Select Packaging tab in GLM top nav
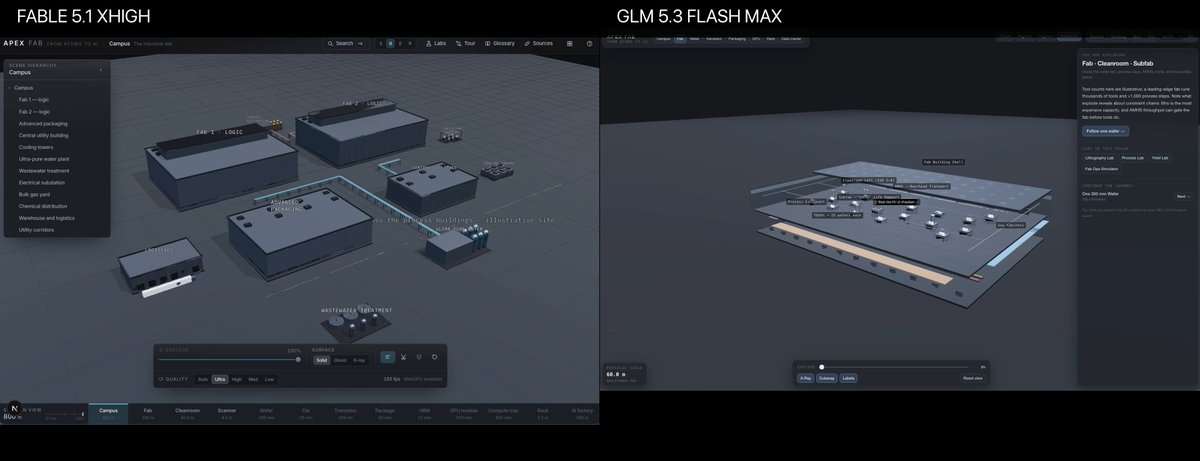 click(737, 39)
